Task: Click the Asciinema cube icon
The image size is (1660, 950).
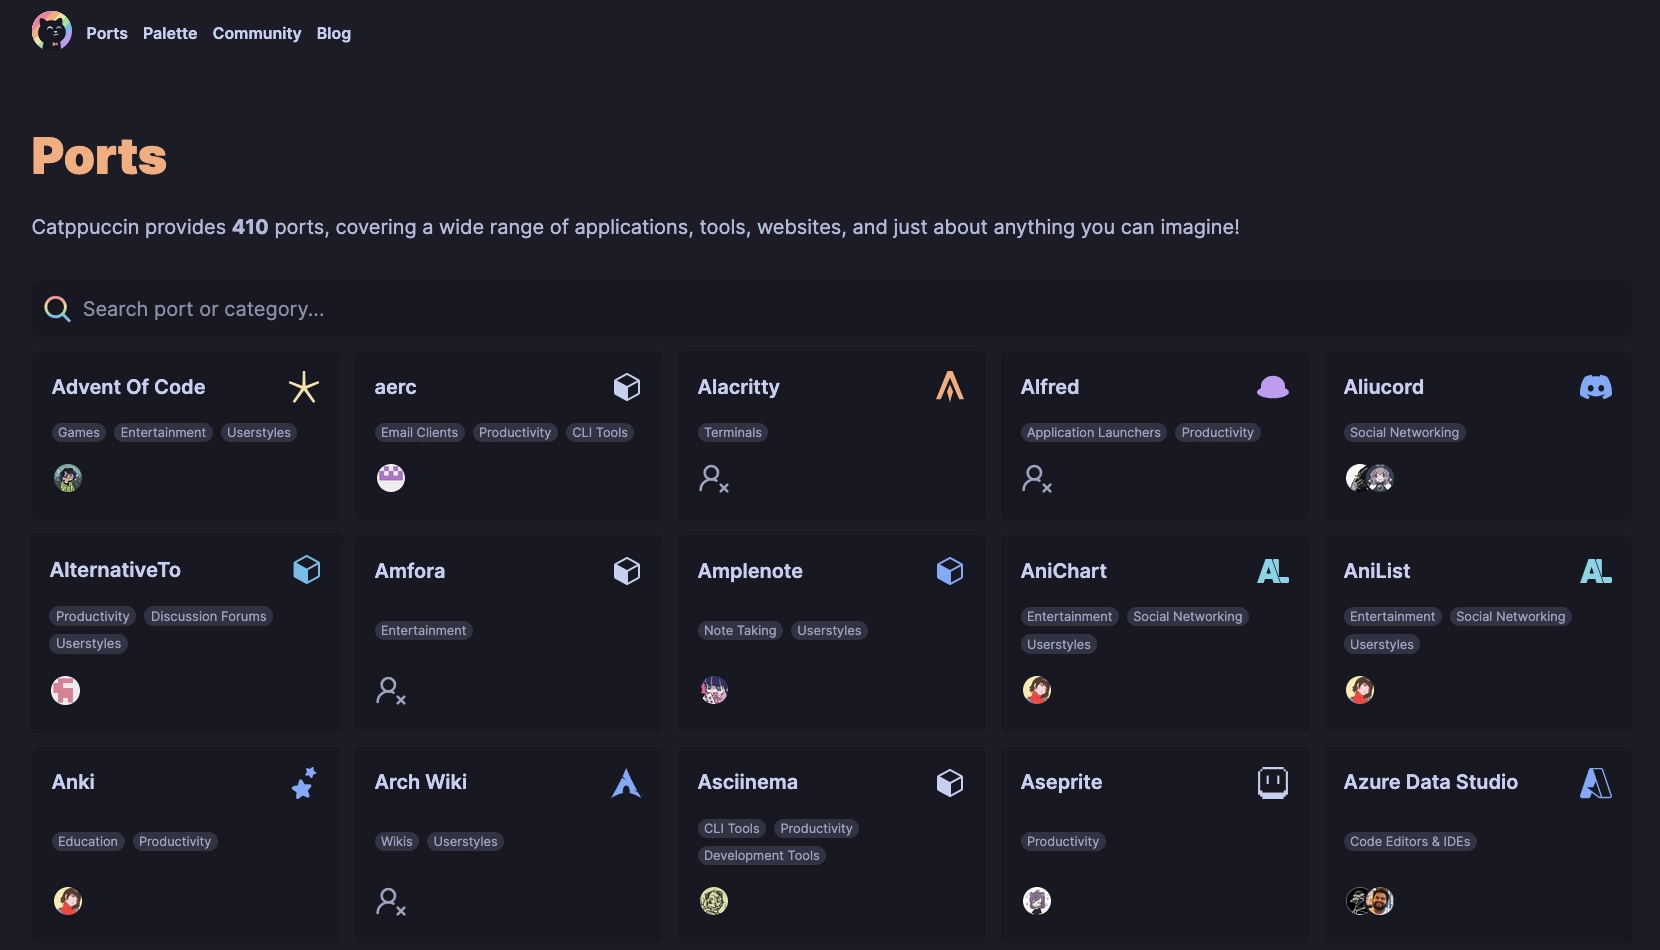Action: [950, 783]
